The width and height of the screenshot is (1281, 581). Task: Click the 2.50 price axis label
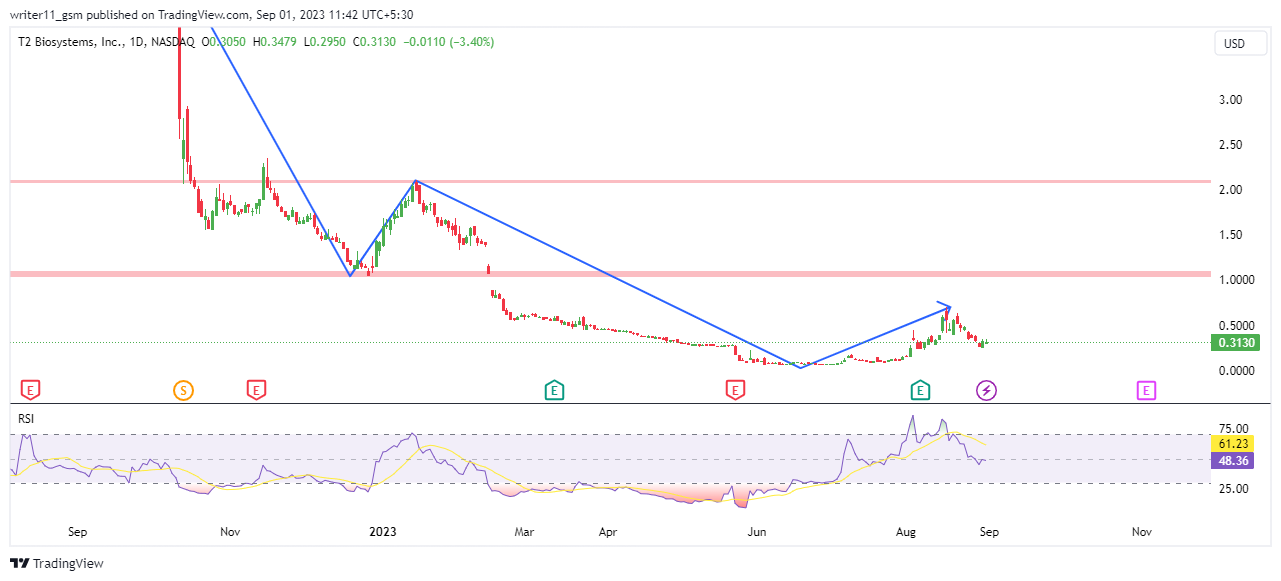pos(1230,145)
